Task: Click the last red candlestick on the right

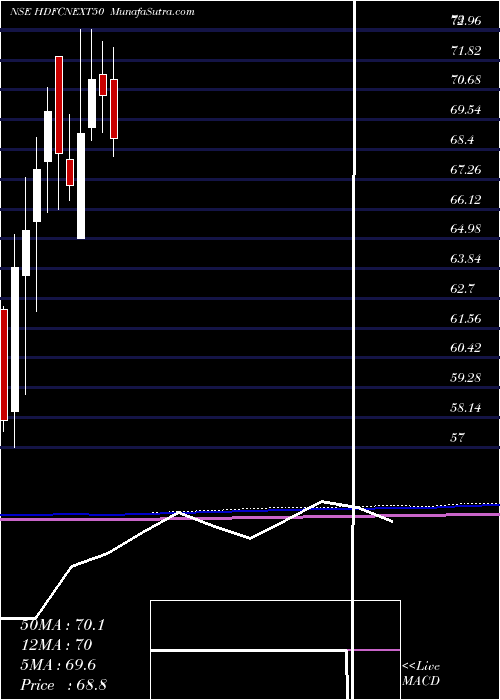Action: [114, 109]
